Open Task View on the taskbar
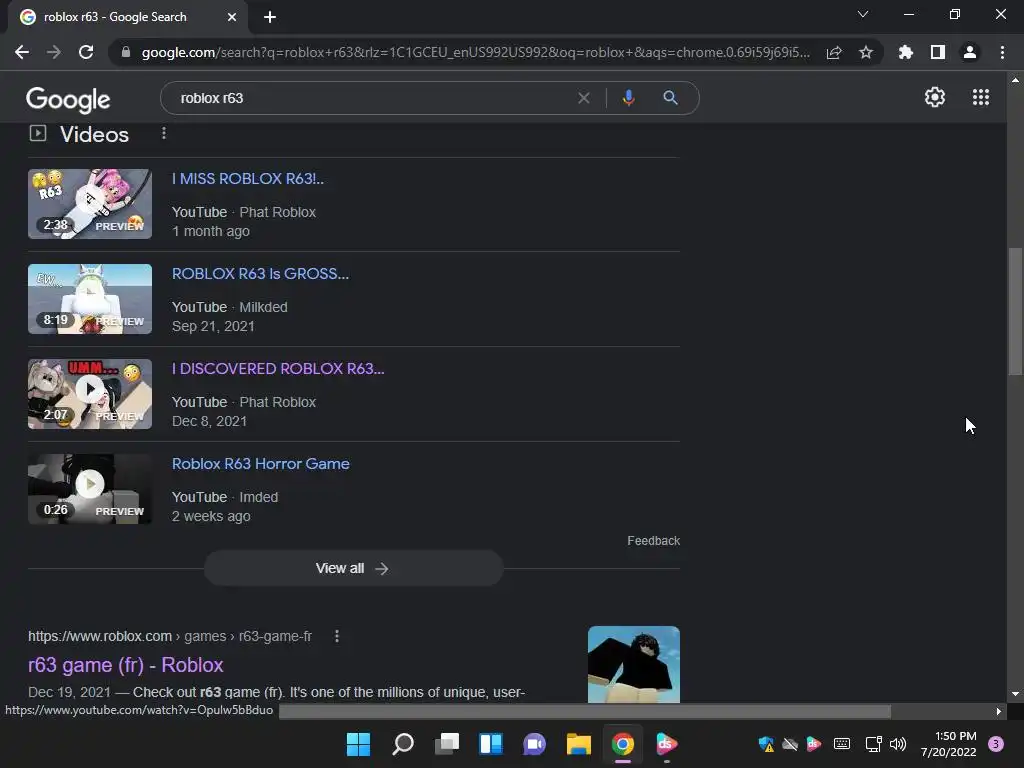The image size is (1024, 768). (447, 744)
